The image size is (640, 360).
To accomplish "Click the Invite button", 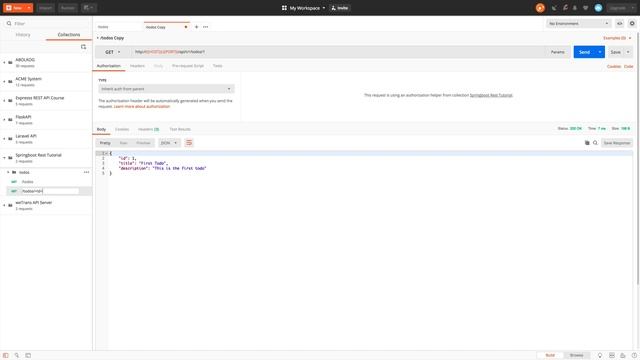I will [340, 8].
